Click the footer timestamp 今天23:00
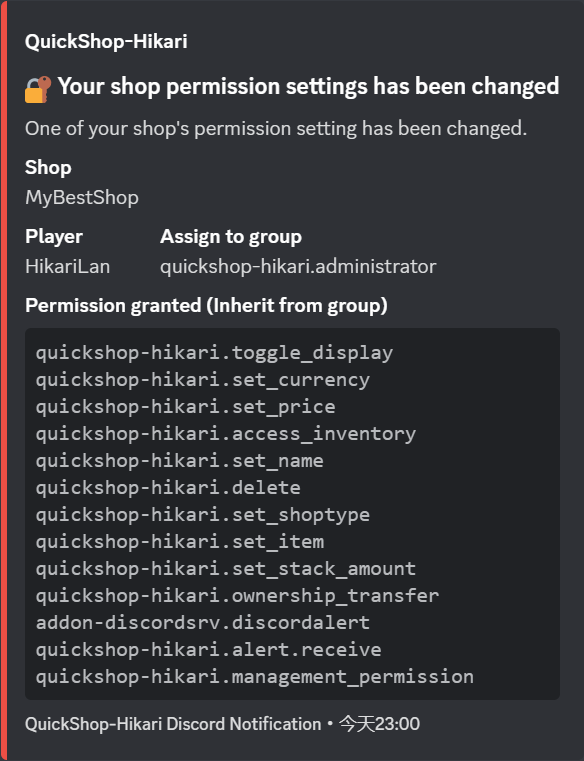Screen dimensions: 584x761 click(x=379, y=724)
